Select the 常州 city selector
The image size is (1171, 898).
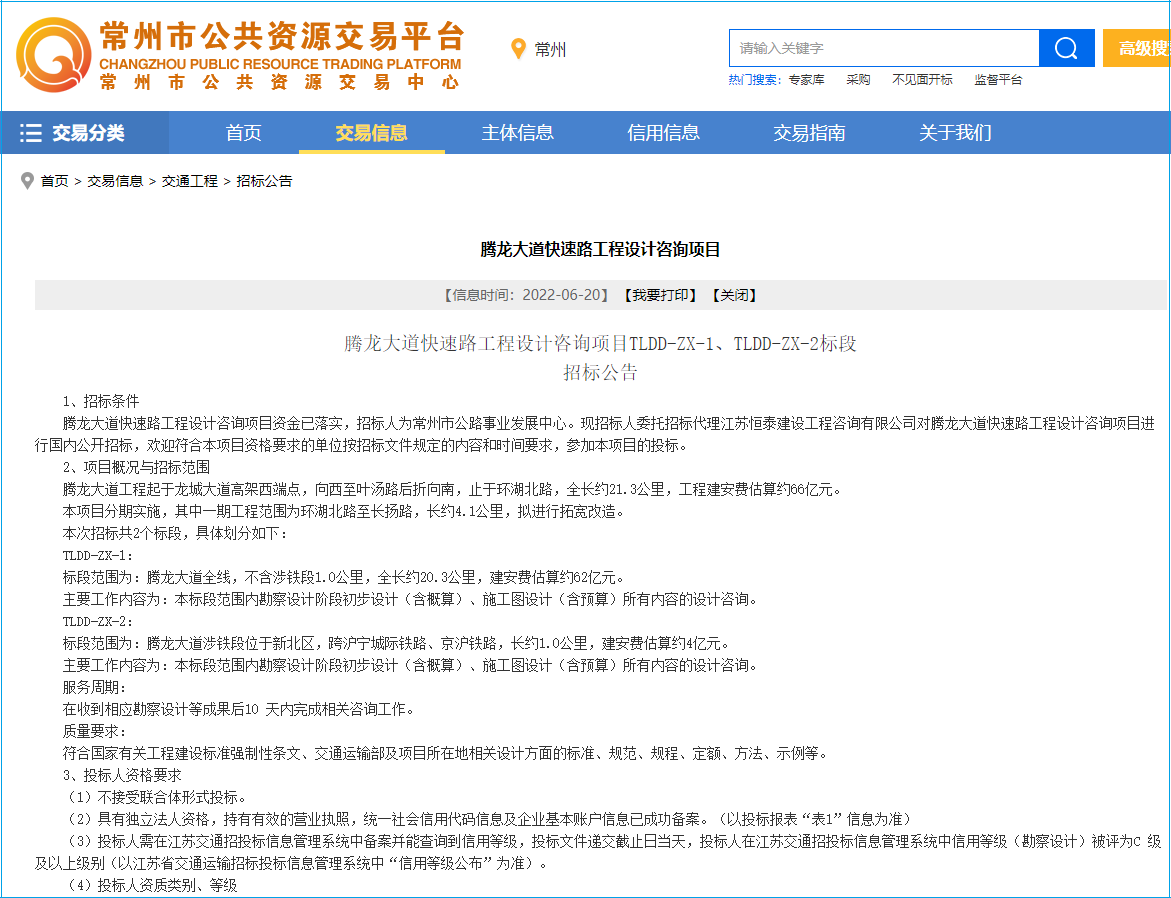tap(549, 49)
